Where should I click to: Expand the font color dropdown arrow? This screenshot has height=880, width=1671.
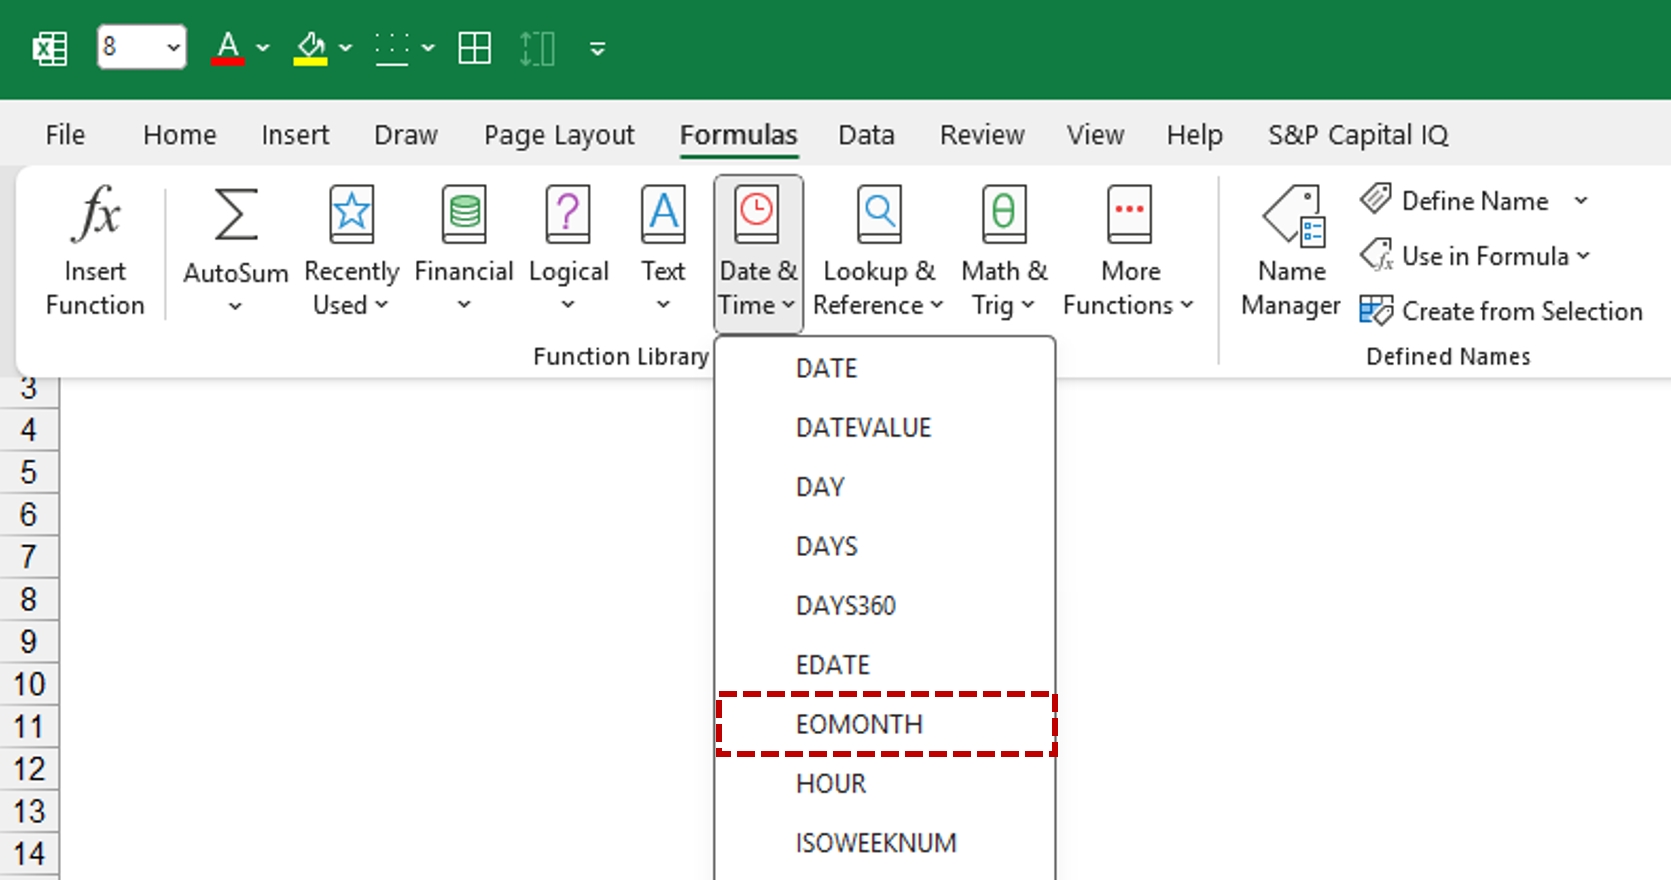pyautogui.click(x=263, y=48)
